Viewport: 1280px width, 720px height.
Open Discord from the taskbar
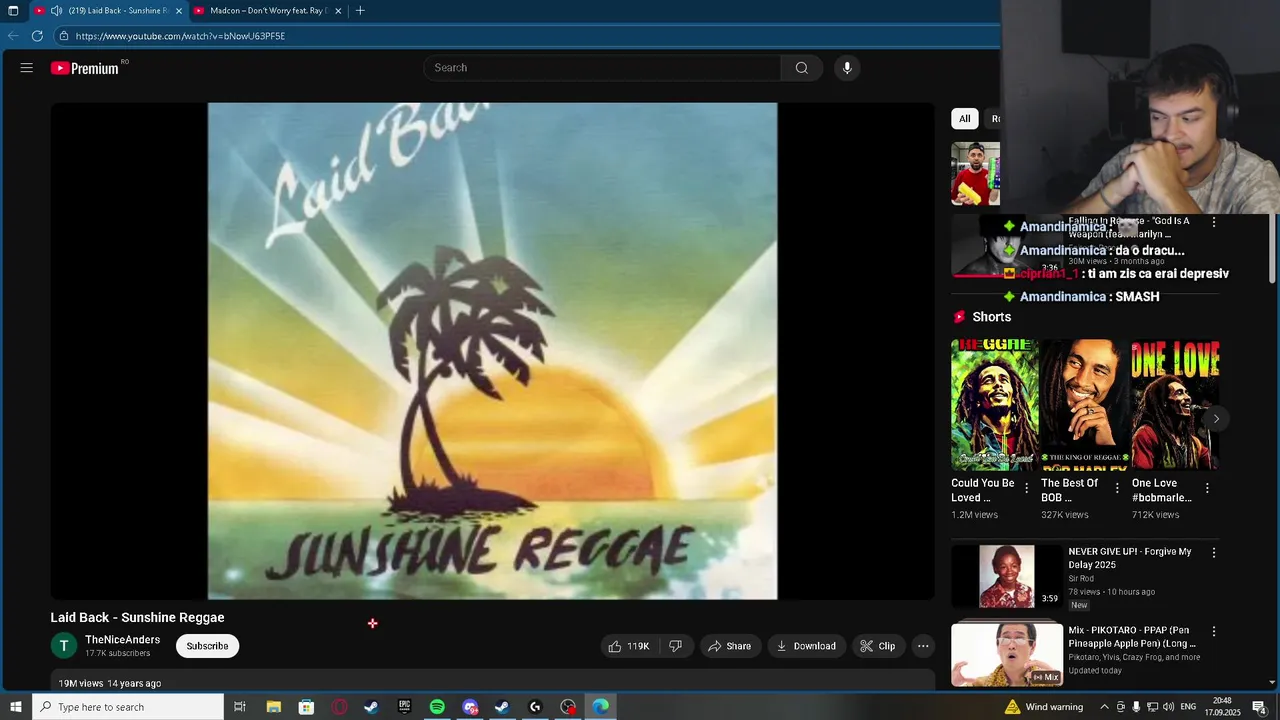(470, 707)
